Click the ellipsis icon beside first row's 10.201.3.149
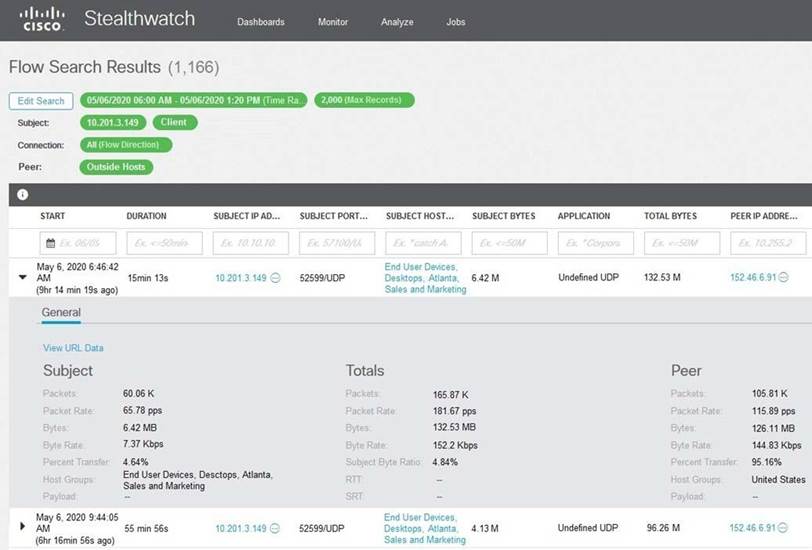This screenshot has height=550, width=812. [275, 278]
